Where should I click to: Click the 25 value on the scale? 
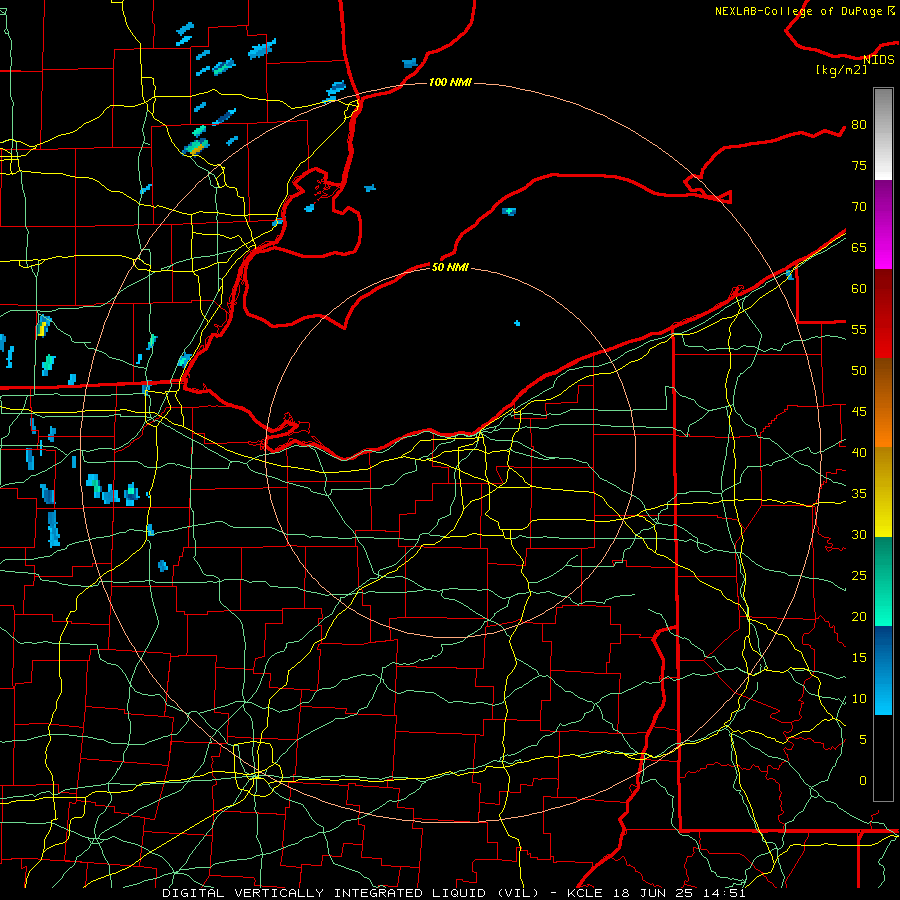(859, 576)
